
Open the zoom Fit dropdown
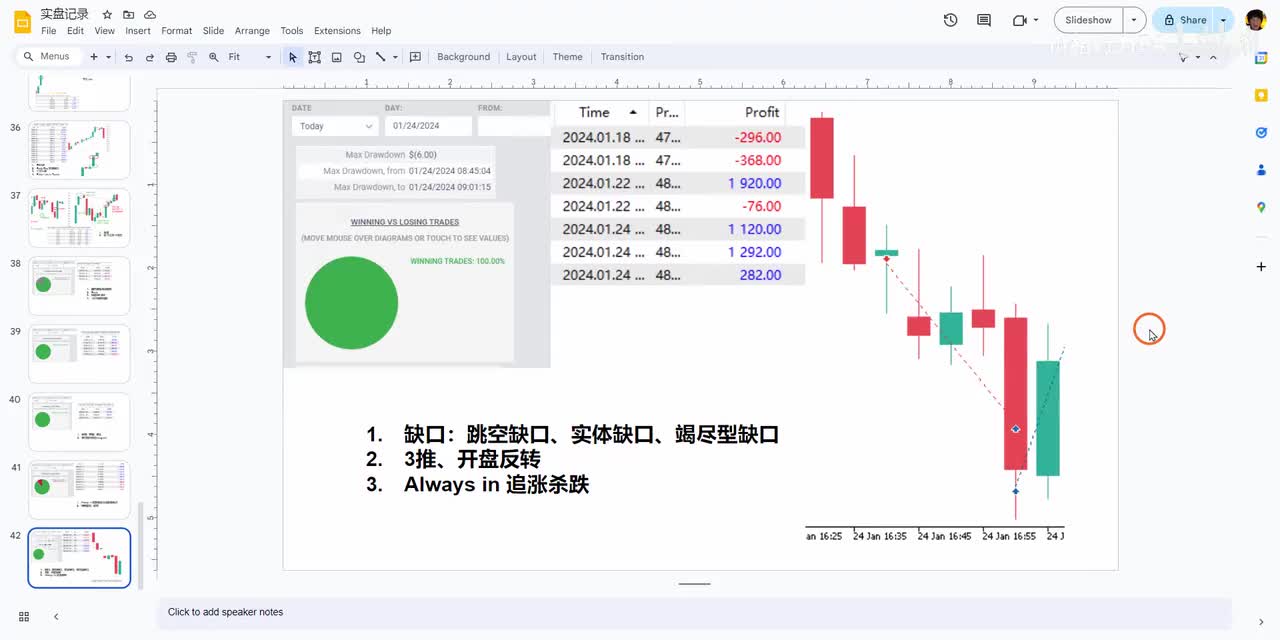250,57
